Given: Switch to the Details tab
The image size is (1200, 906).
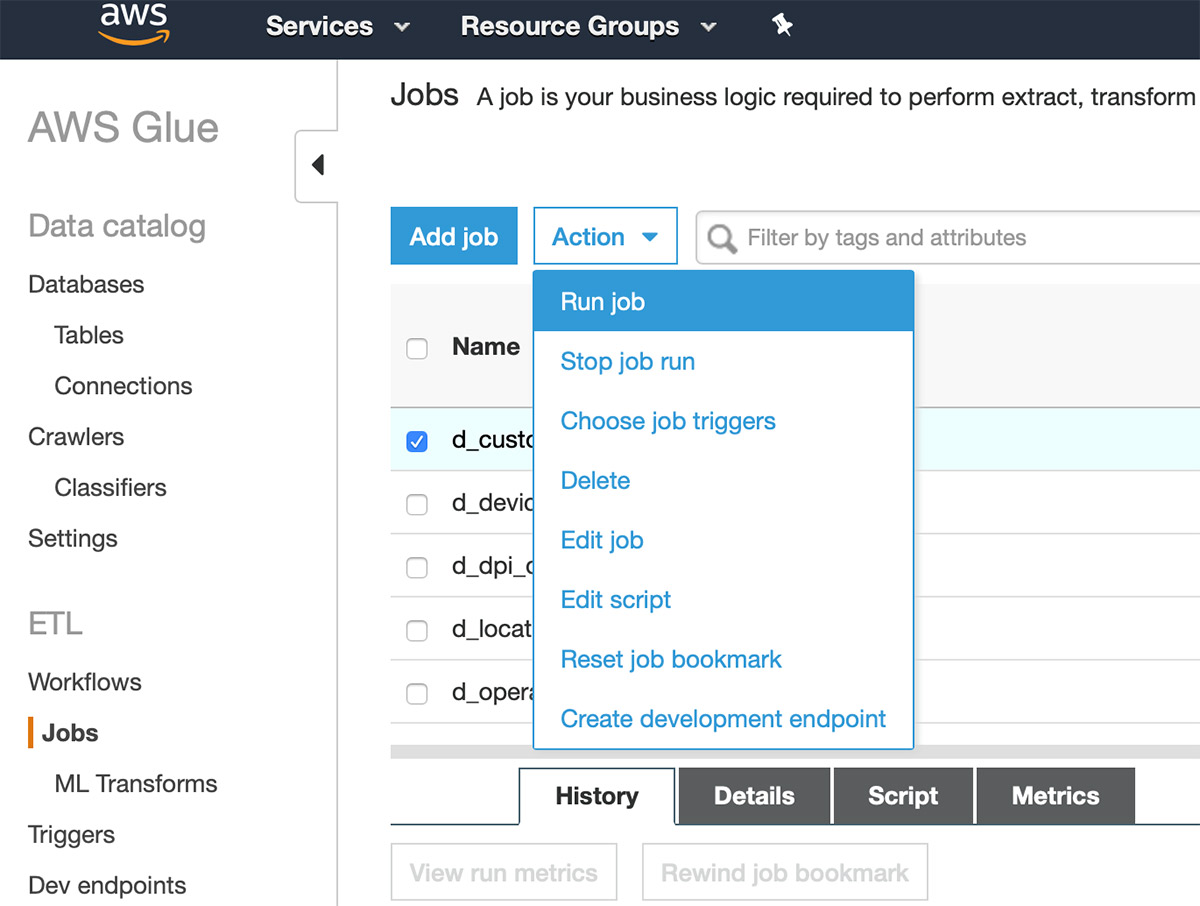Looking at the screenshot, I should click(754, 796).
